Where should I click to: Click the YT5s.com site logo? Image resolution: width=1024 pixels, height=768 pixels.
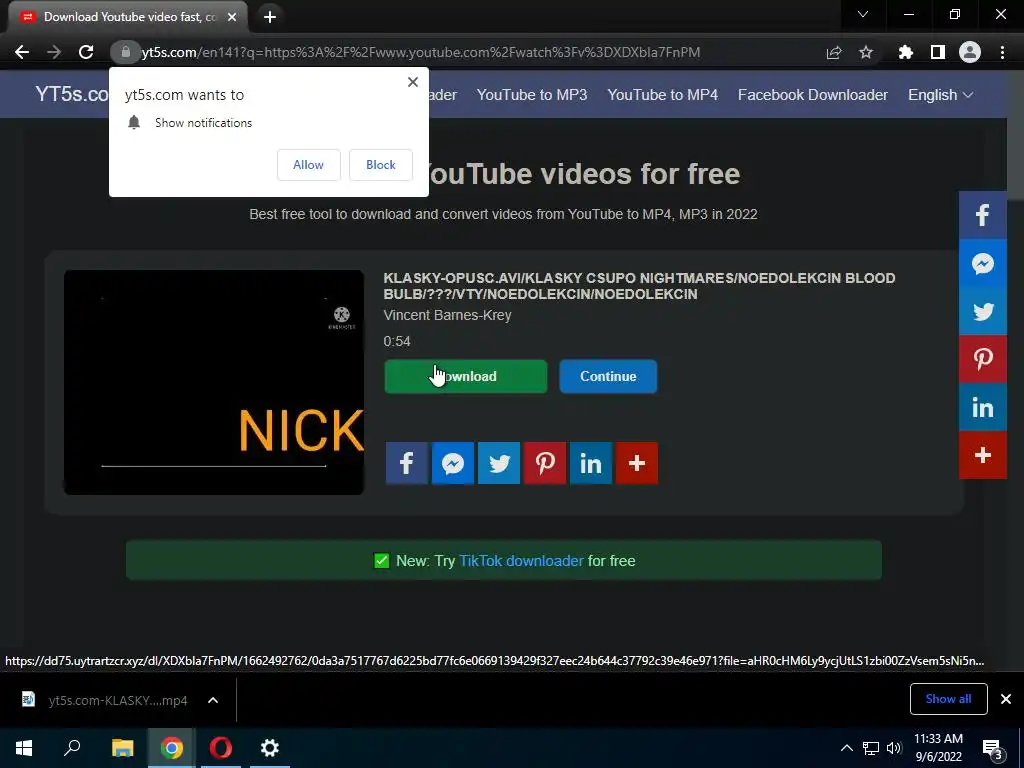click(x=72, y=94)
